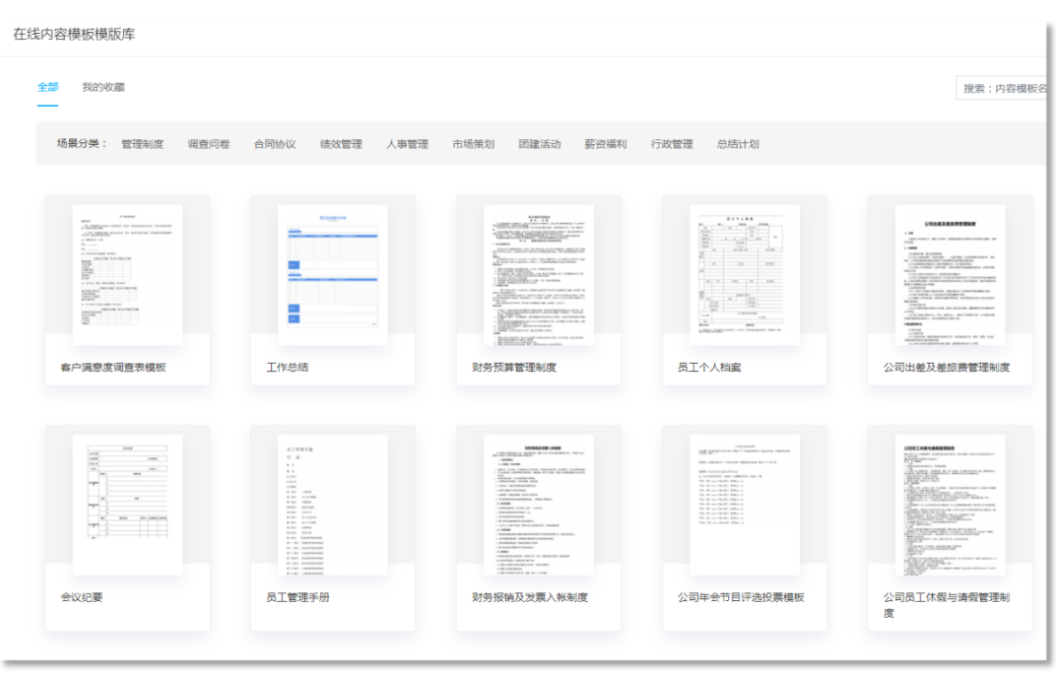Open the 员工管理手册 template thumbnail
The height and width of the screenshot is (675, 1056).
(333, 505)
